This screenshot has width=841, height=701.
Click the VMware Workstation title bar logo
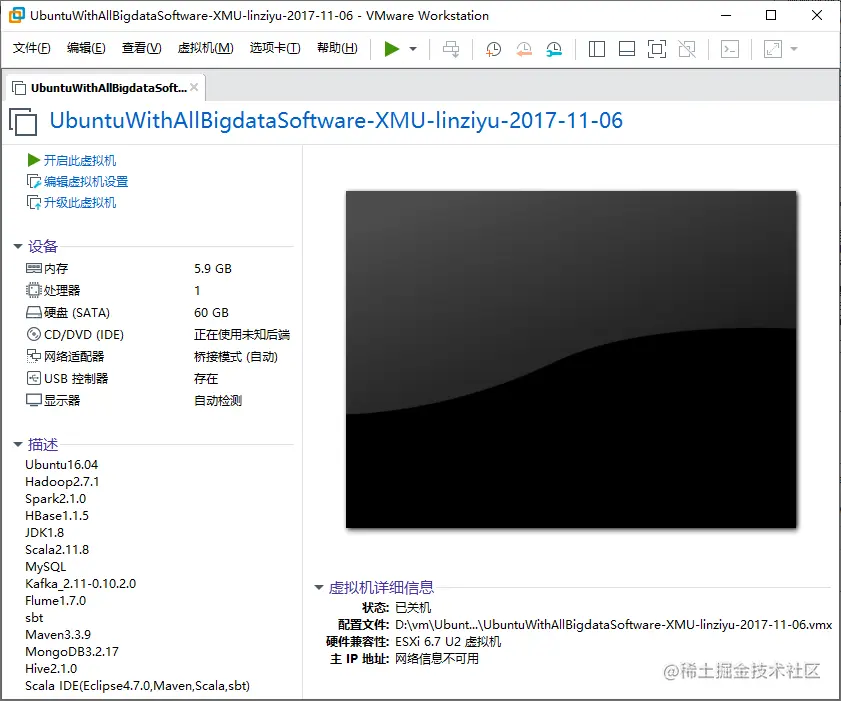(16, 15)
